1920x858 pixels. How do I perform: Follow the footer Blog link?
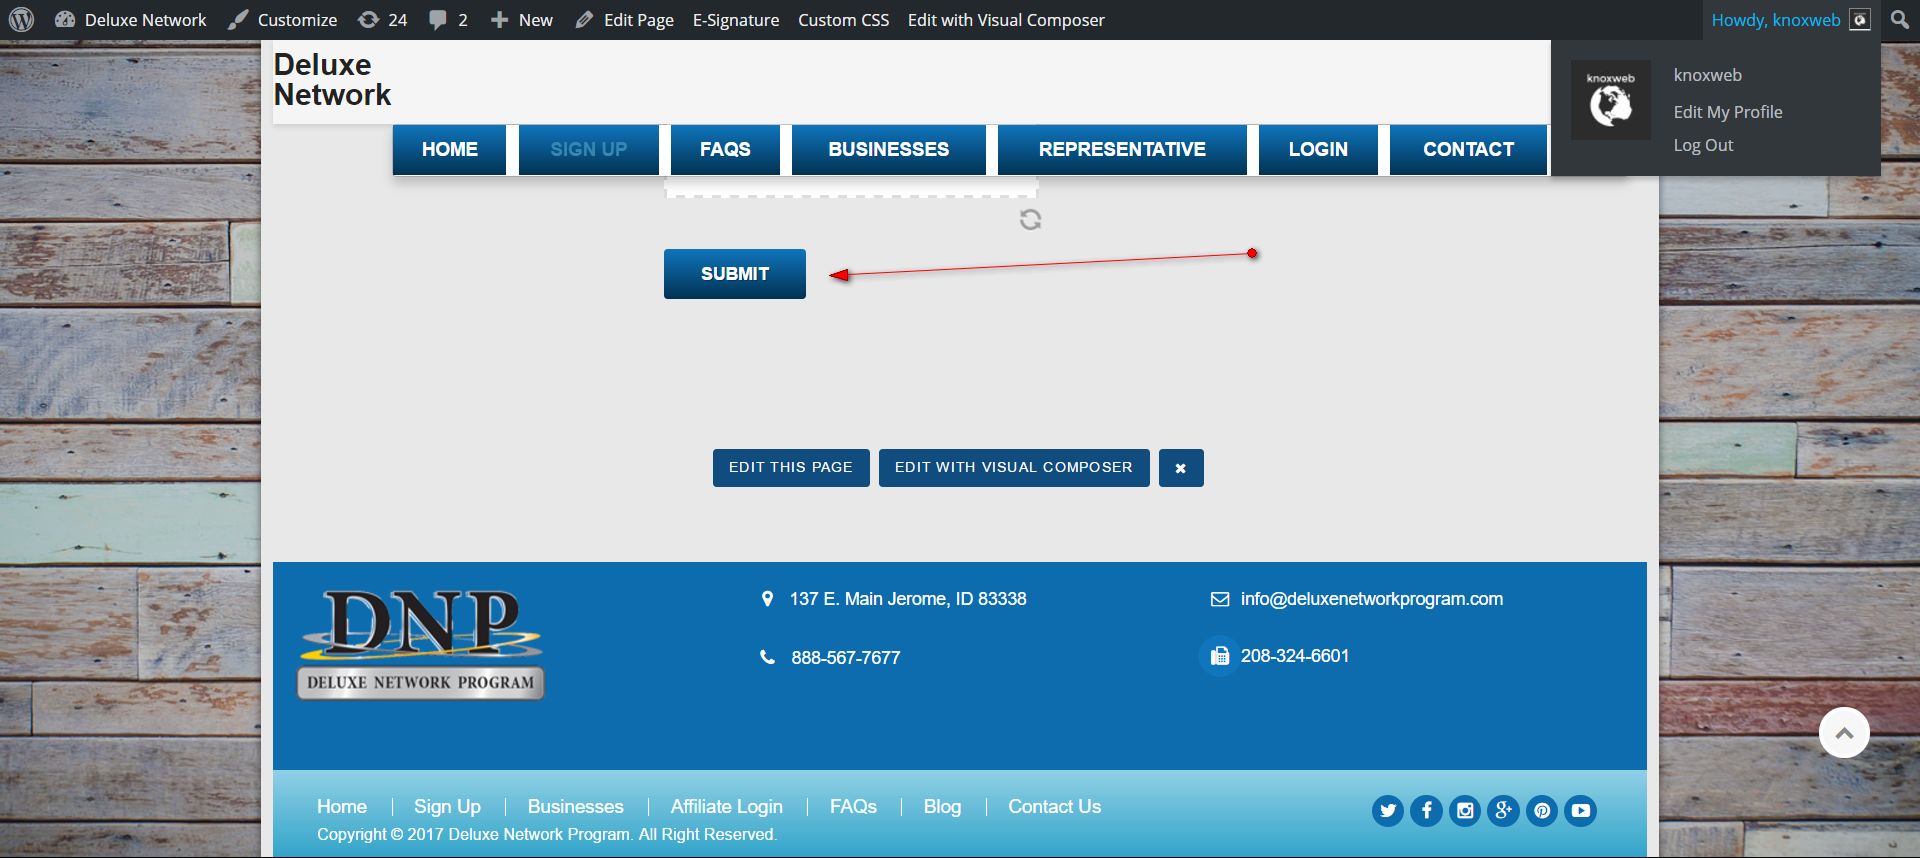(942, 807)
